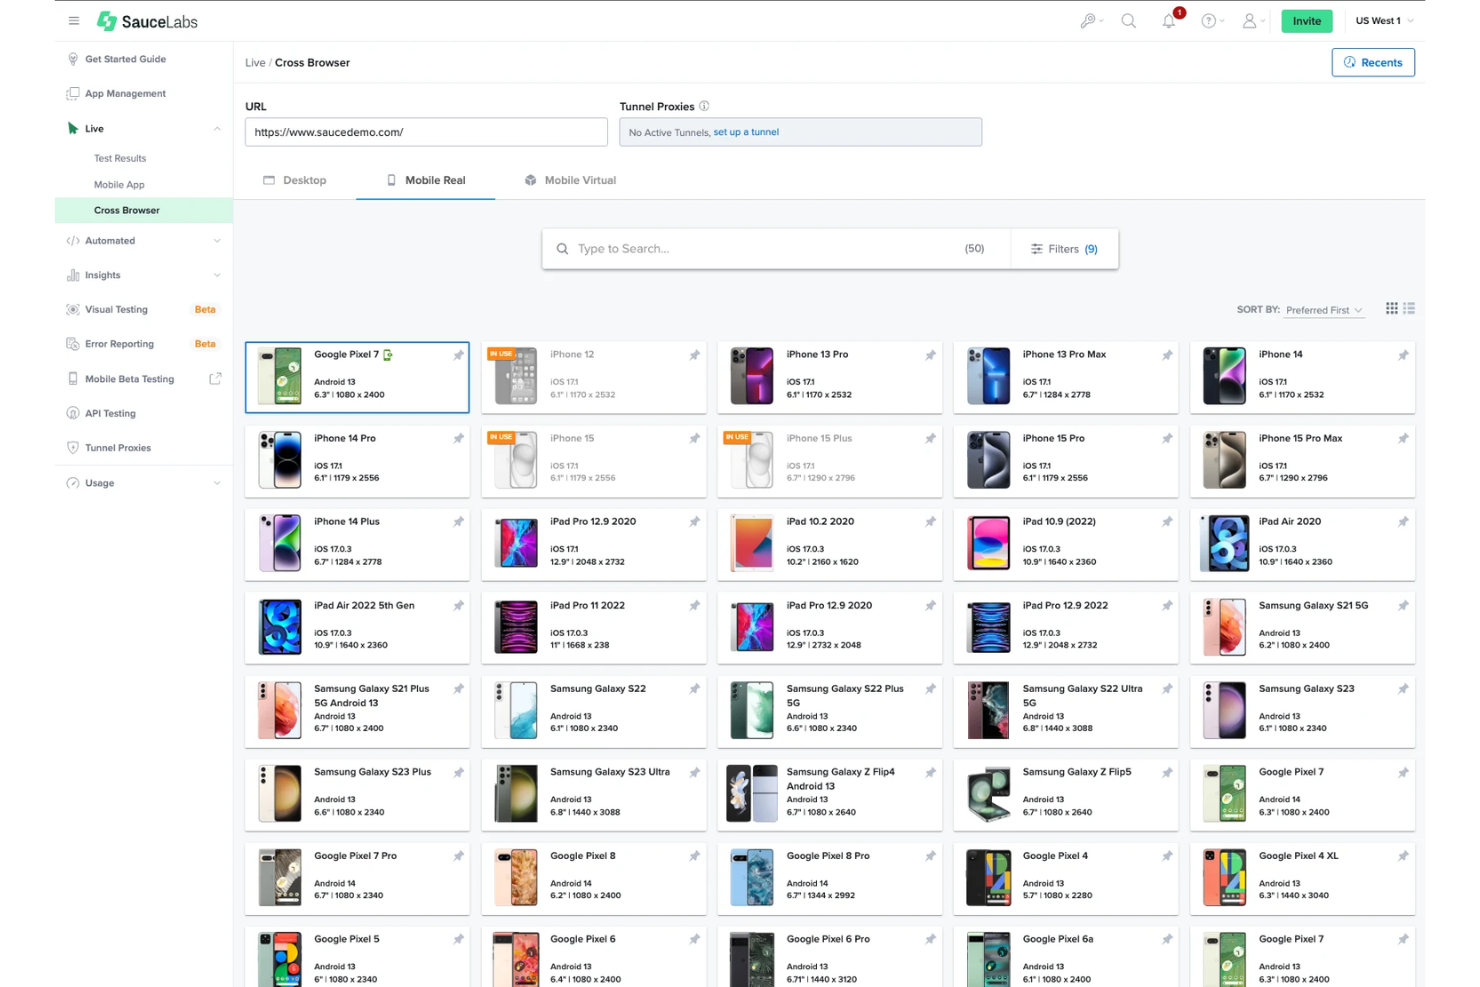The height and width of the screenshot is (987, 1480).
Task: Select the Google Pixel 4 XL card
Action: click(x=1302, y=879)
